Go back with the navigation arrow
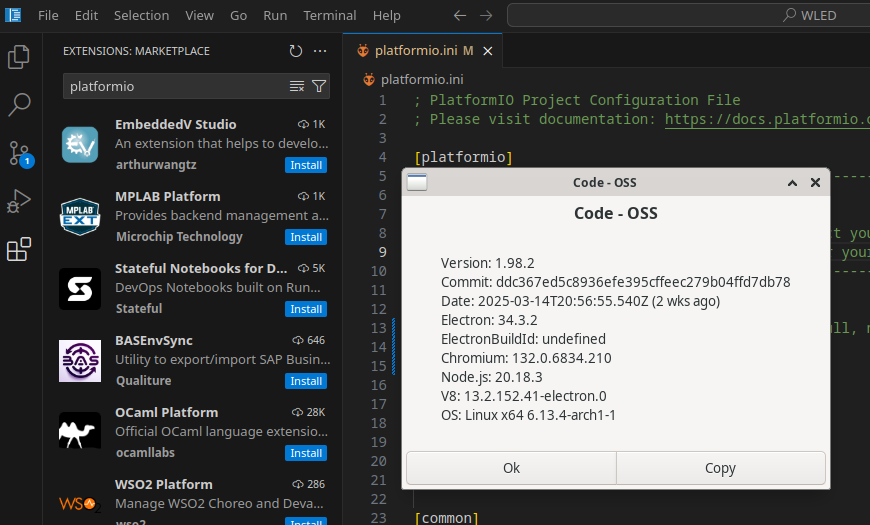 (x=459, y=16)
